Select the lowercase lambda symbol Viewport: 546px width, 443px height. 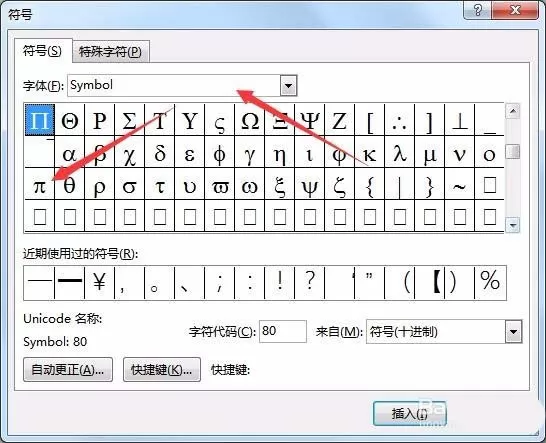click(400, 152)
